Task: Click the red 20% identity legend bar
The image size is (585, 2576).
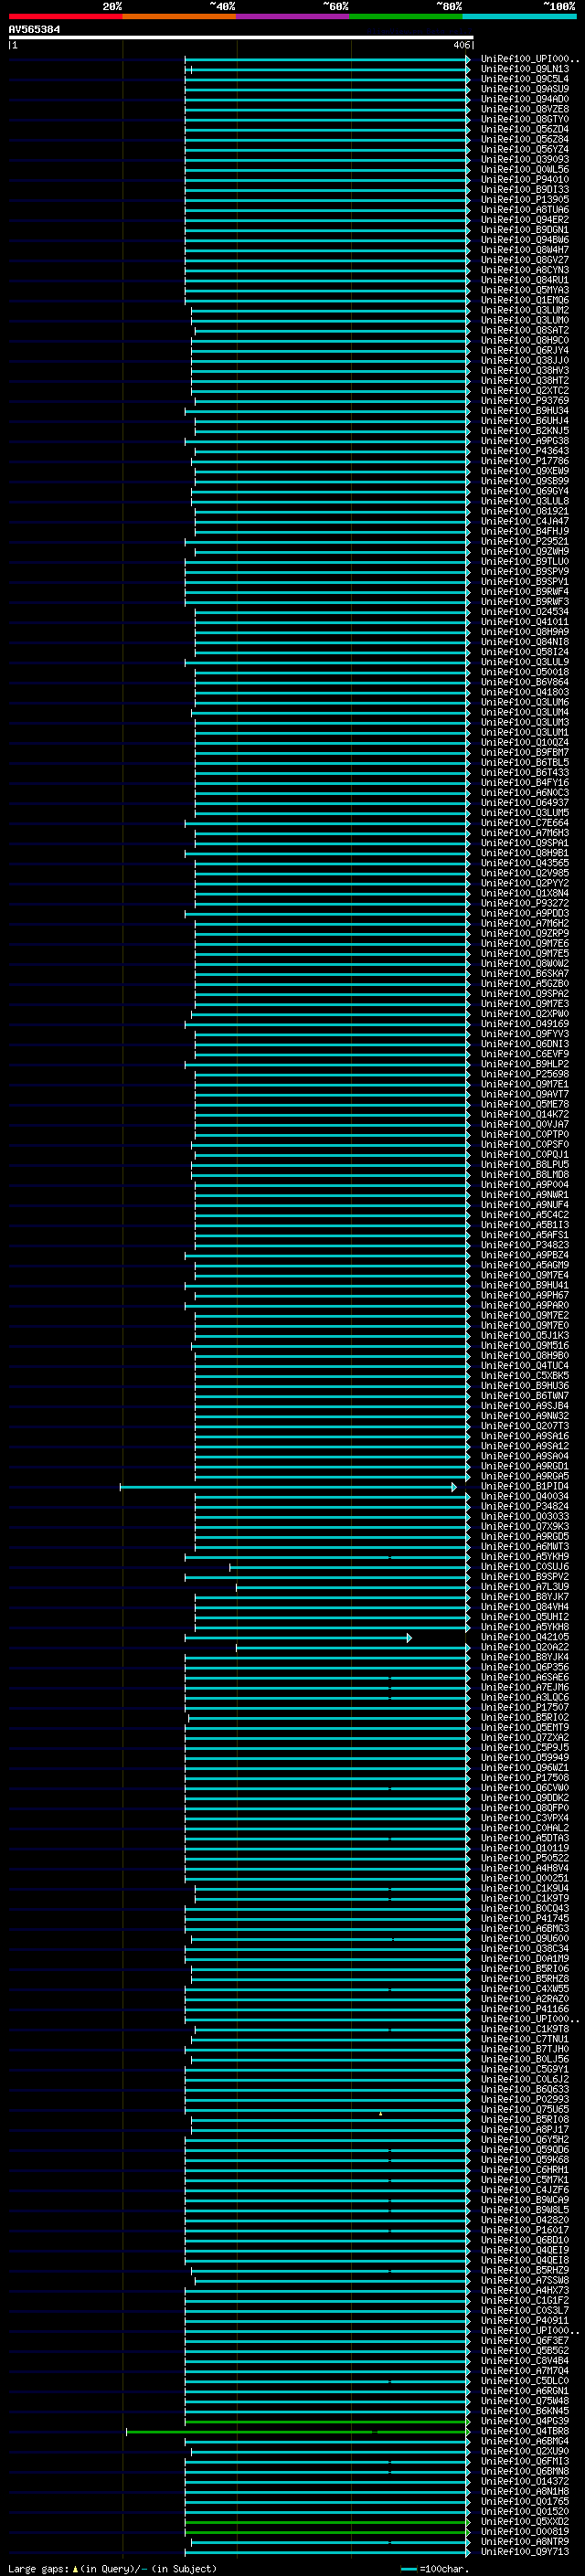Action: pos(65,17)
